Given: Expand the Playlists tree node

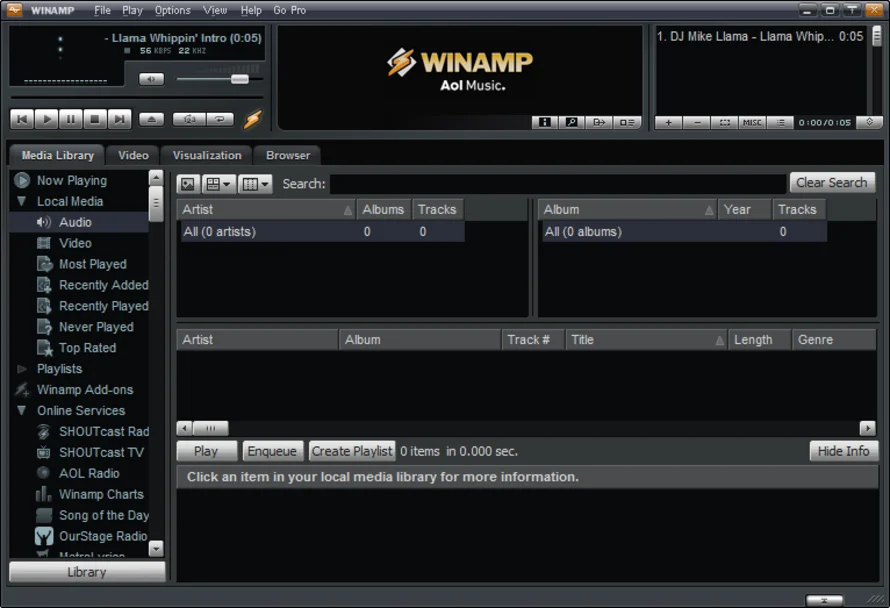Looking at the screenshot, I should 21,369.
